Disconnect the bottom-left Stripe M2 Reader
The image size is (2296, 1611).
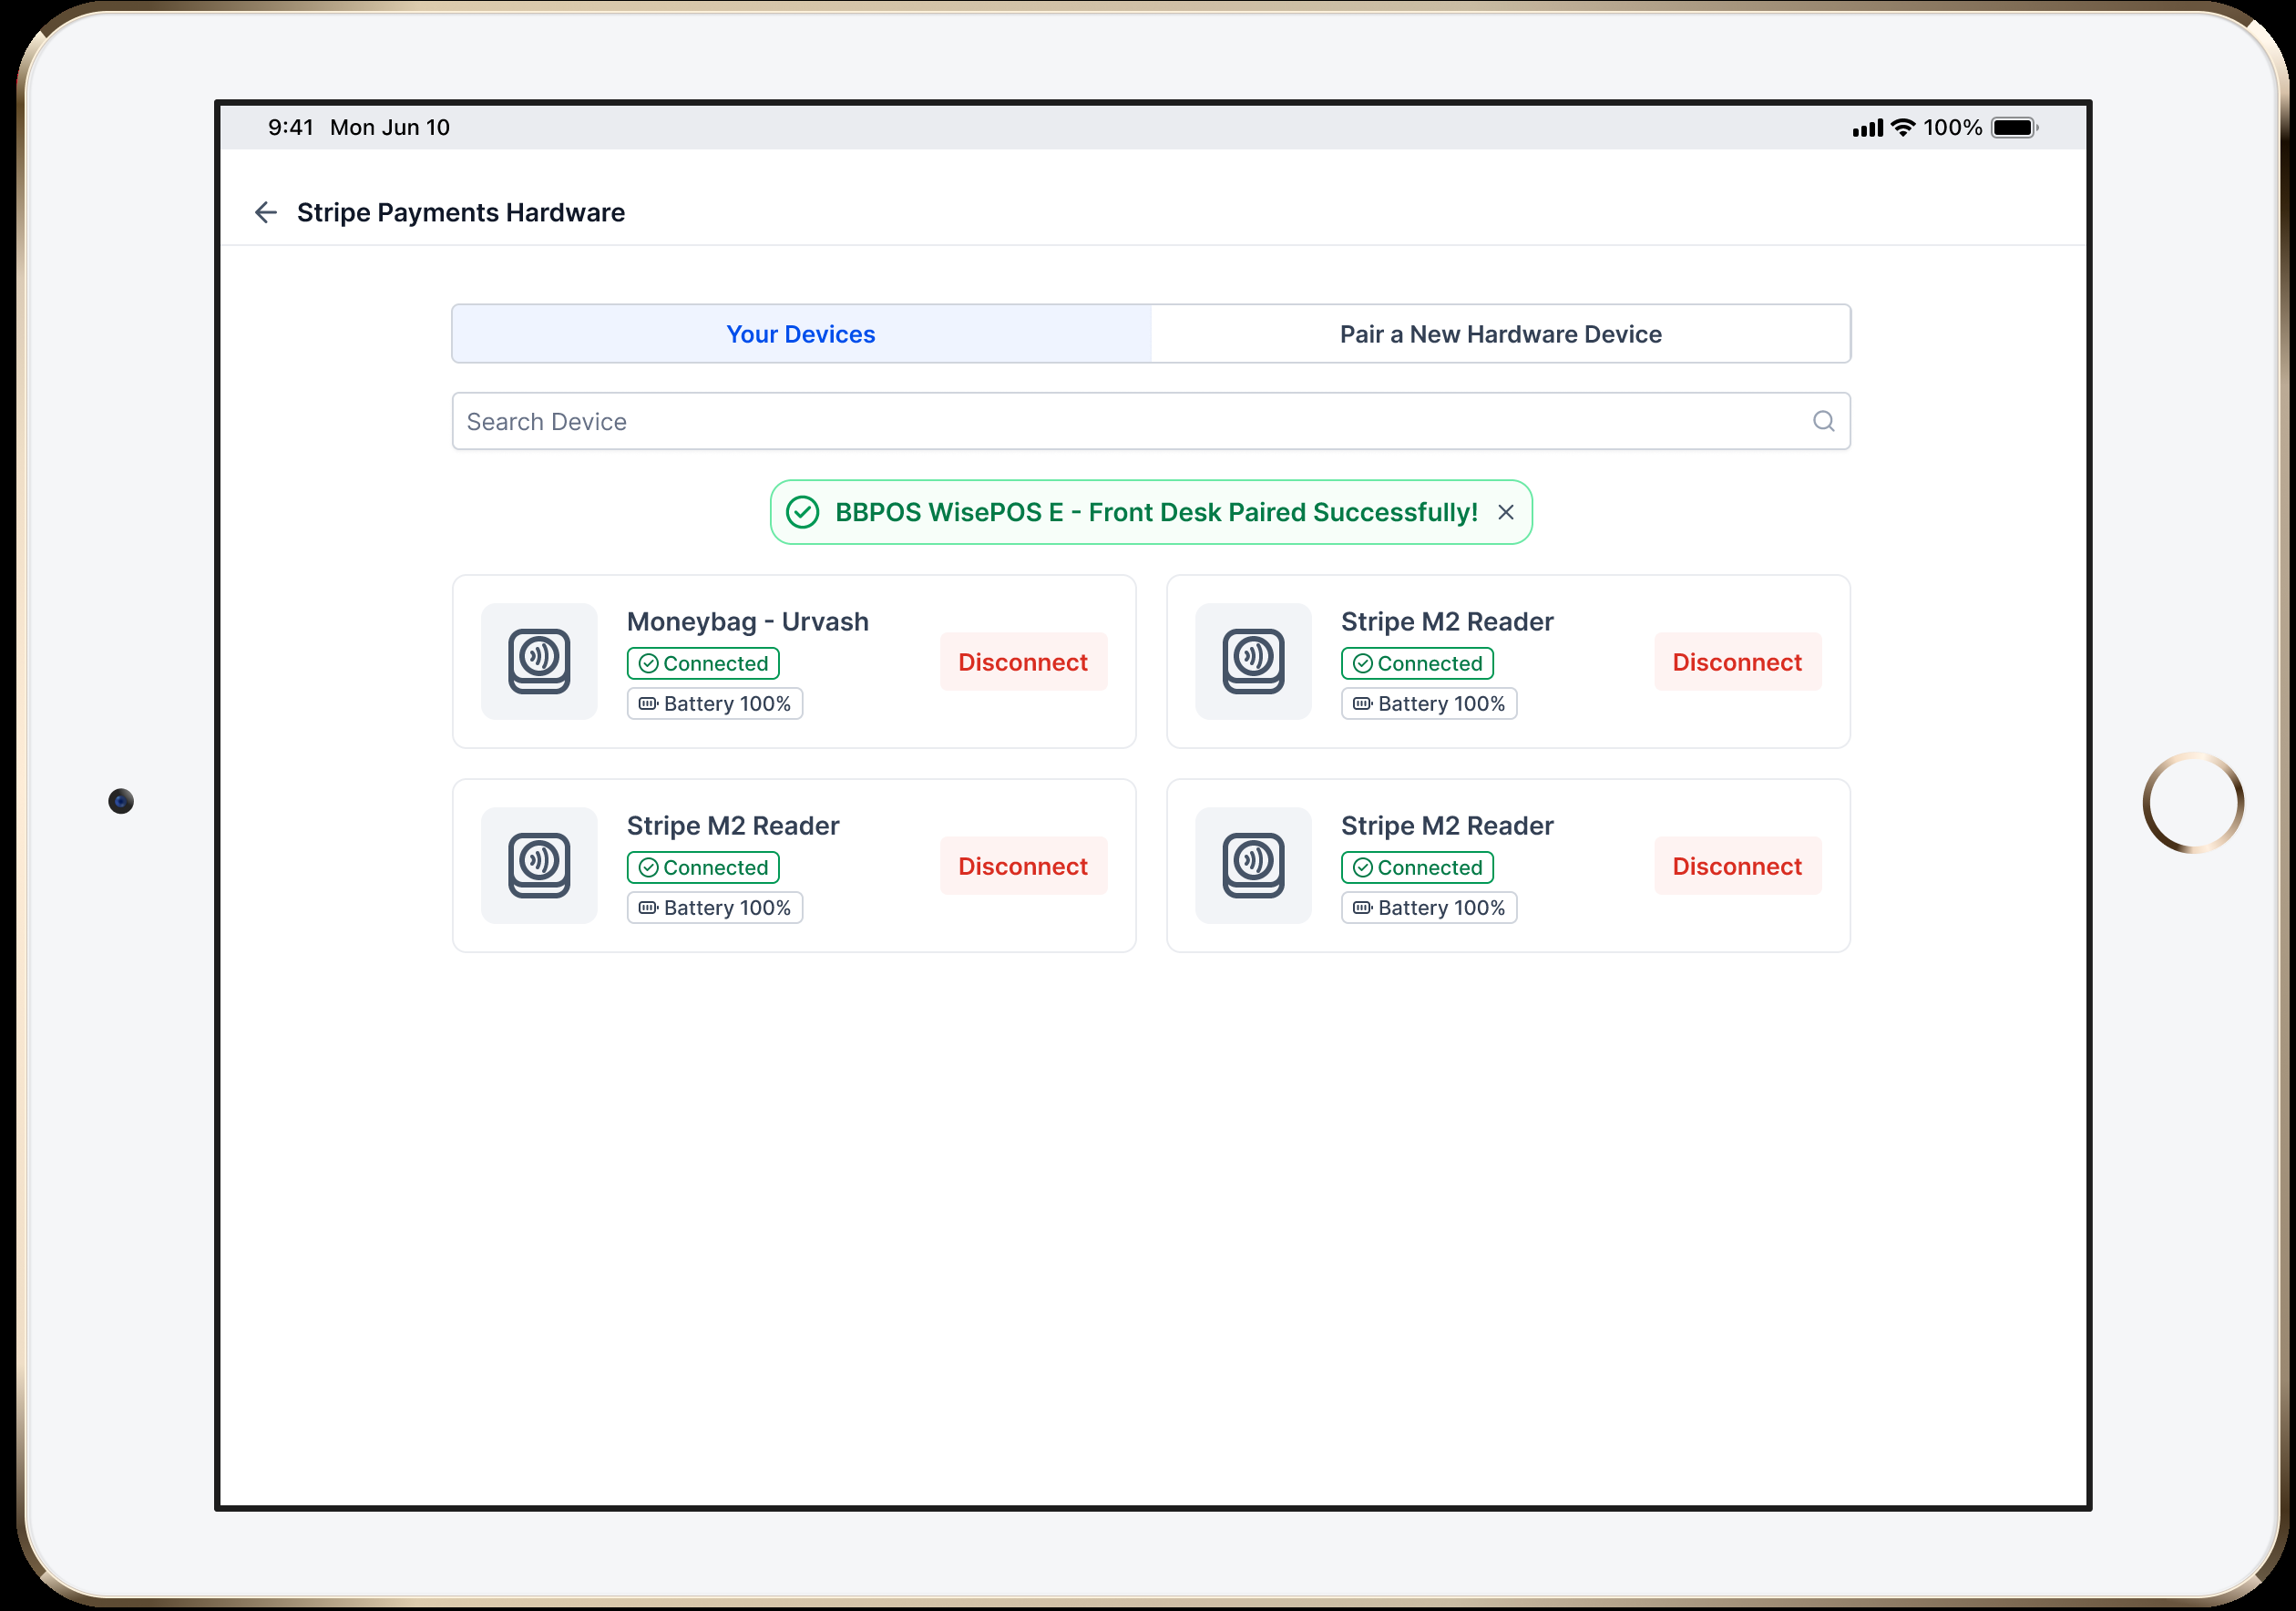1022,866
